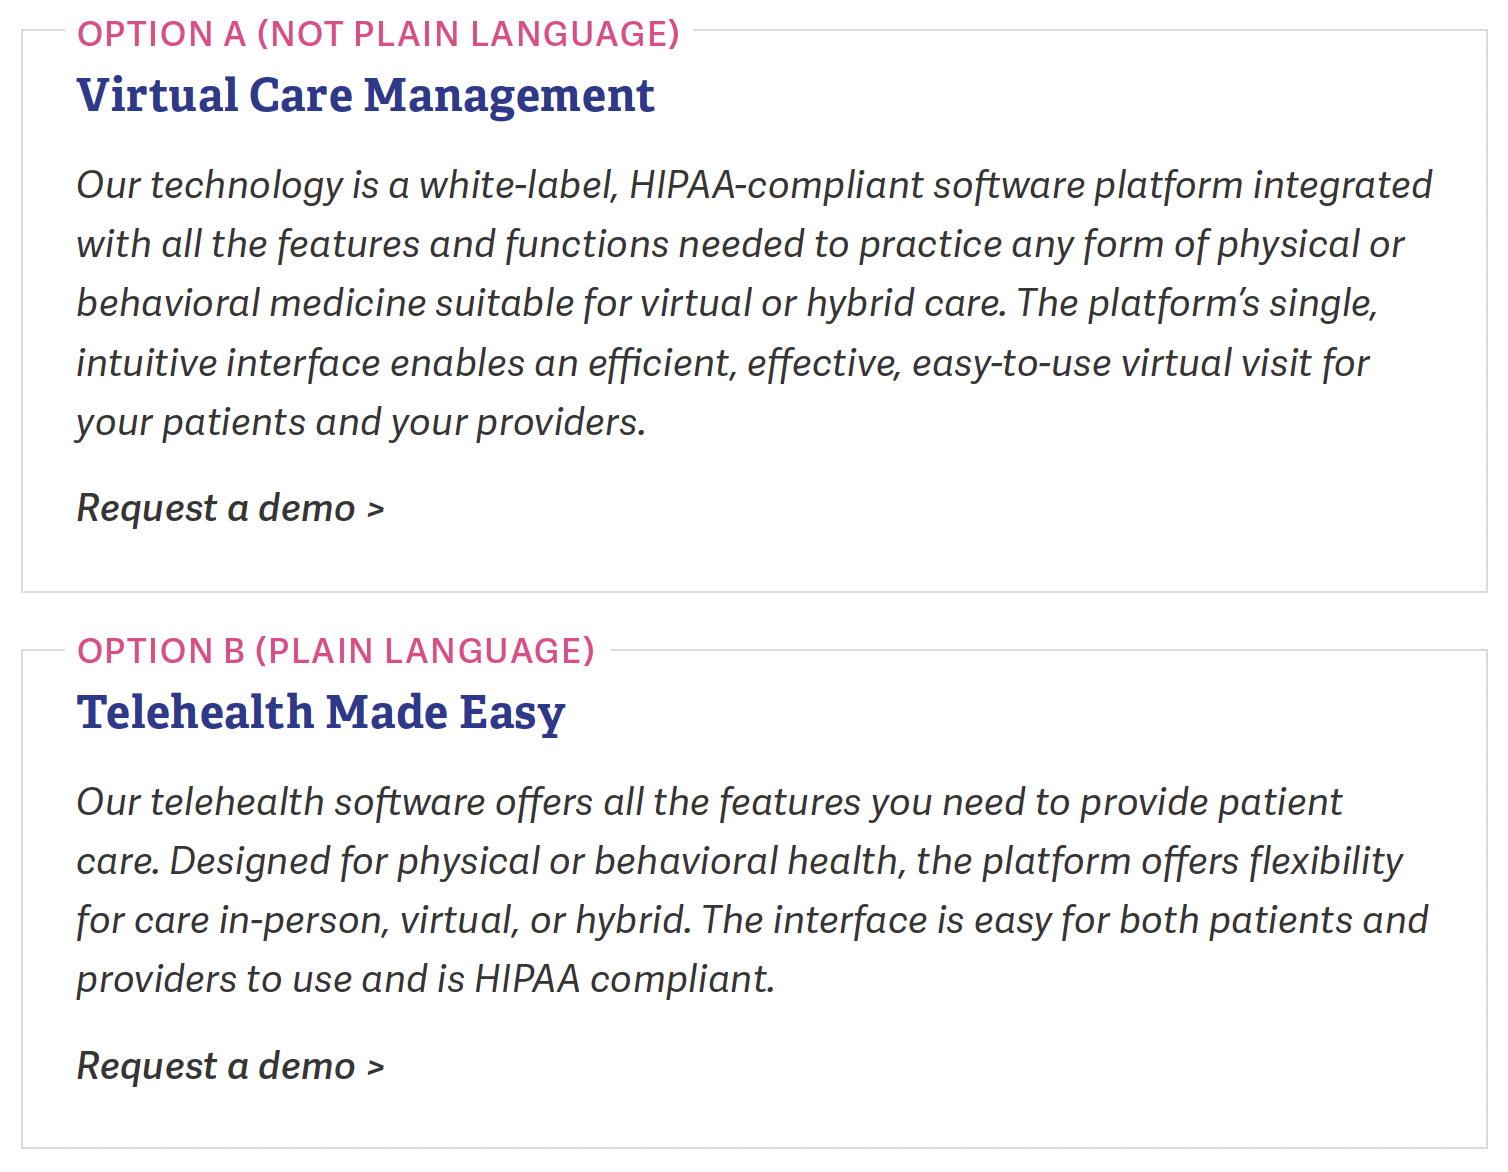Open Request a demo under Telehealth Made Easy
The image size is (1508, 1172).
pyautogui.click(x=216, y=1067)
